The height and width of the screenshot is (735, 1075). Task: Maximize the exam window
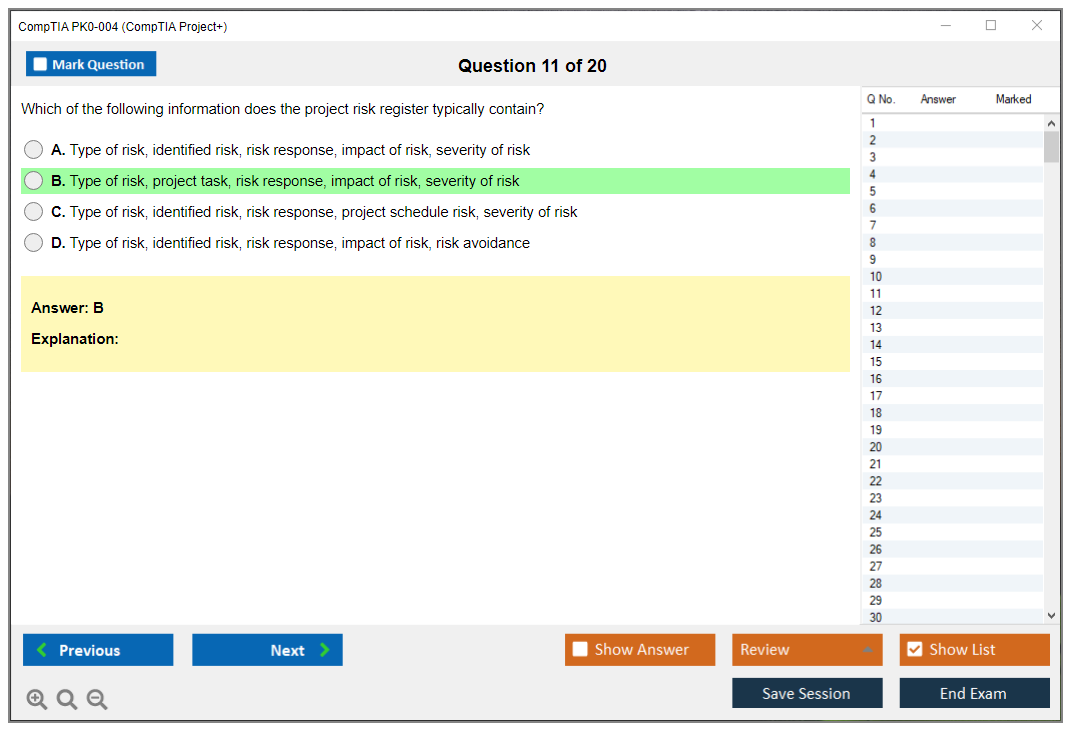[x=991, y=26]
